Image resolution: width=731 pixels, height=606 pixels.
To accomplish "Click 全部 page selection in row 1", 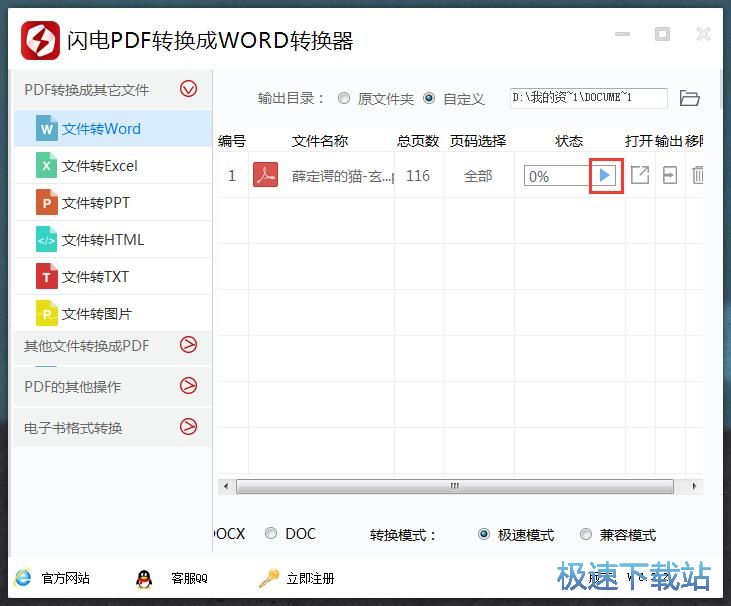I will click(x=478, y=176).
